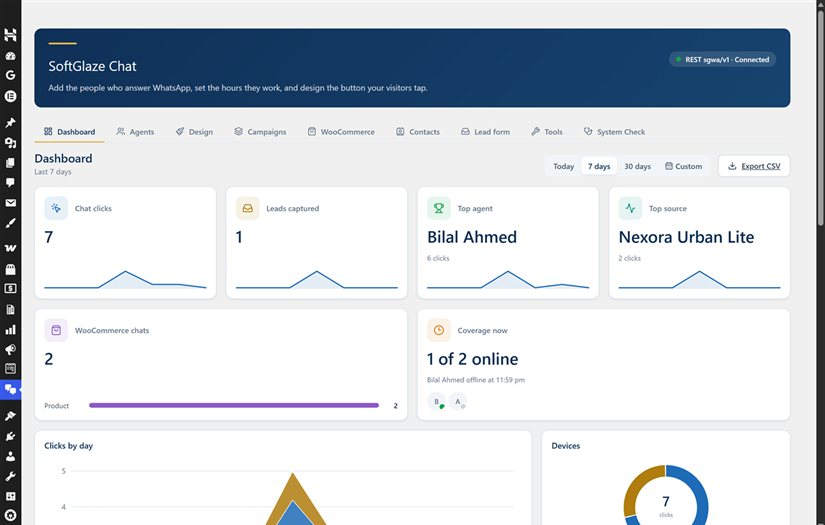This screenshot has width=825, height=525.
Task: Click the 'SoftGlaze Chat' banner title
Action: tap(92, 66)
